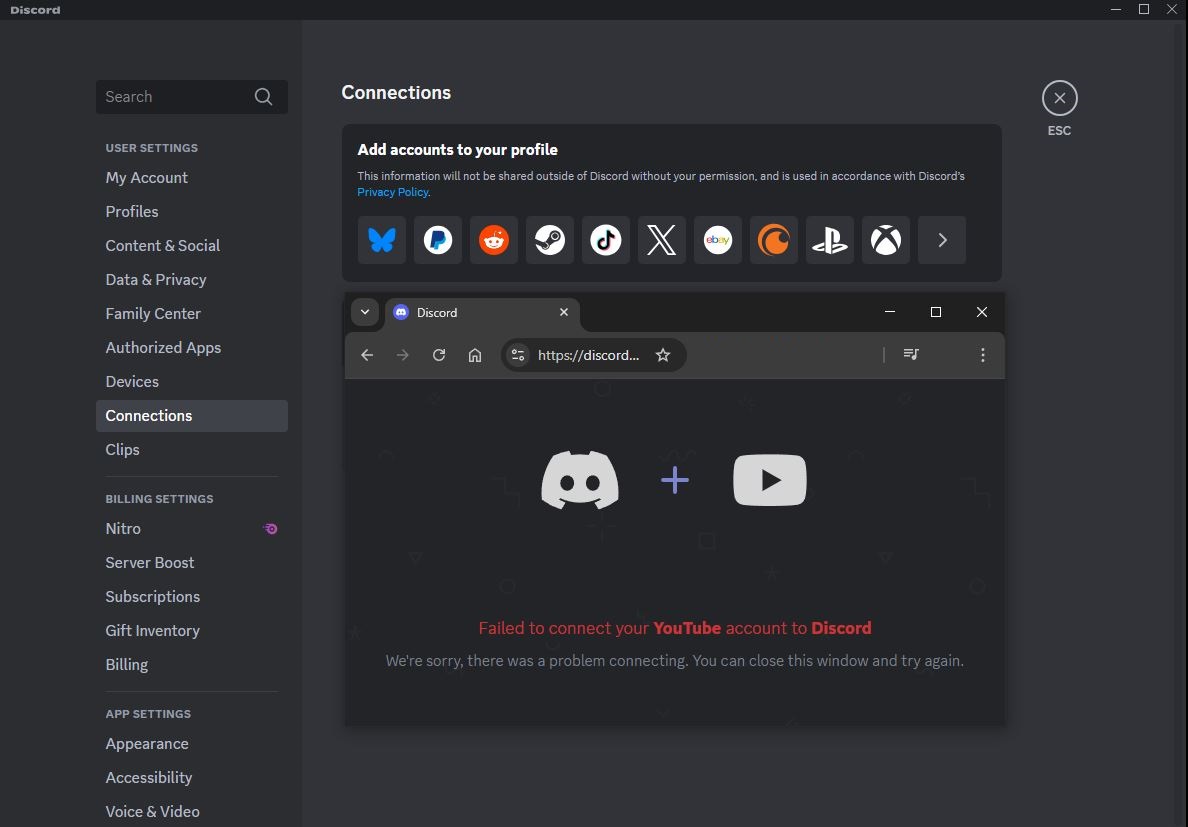Click the browser home button

pos(475,355)
